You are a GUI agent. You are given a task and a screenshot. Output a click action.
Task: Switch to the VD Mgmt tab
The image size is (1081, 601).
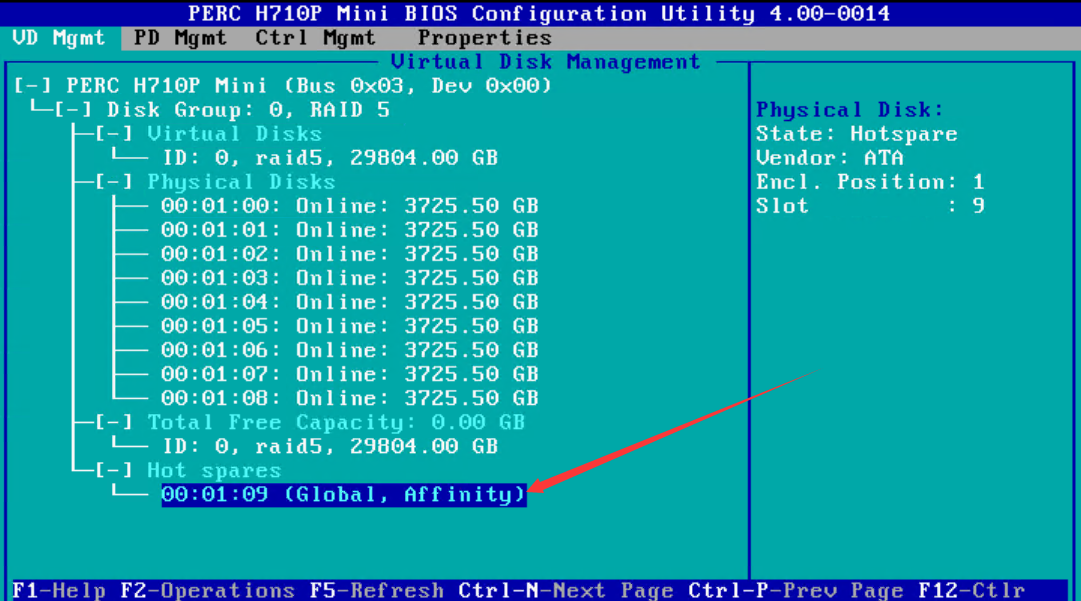click(59, 38)
